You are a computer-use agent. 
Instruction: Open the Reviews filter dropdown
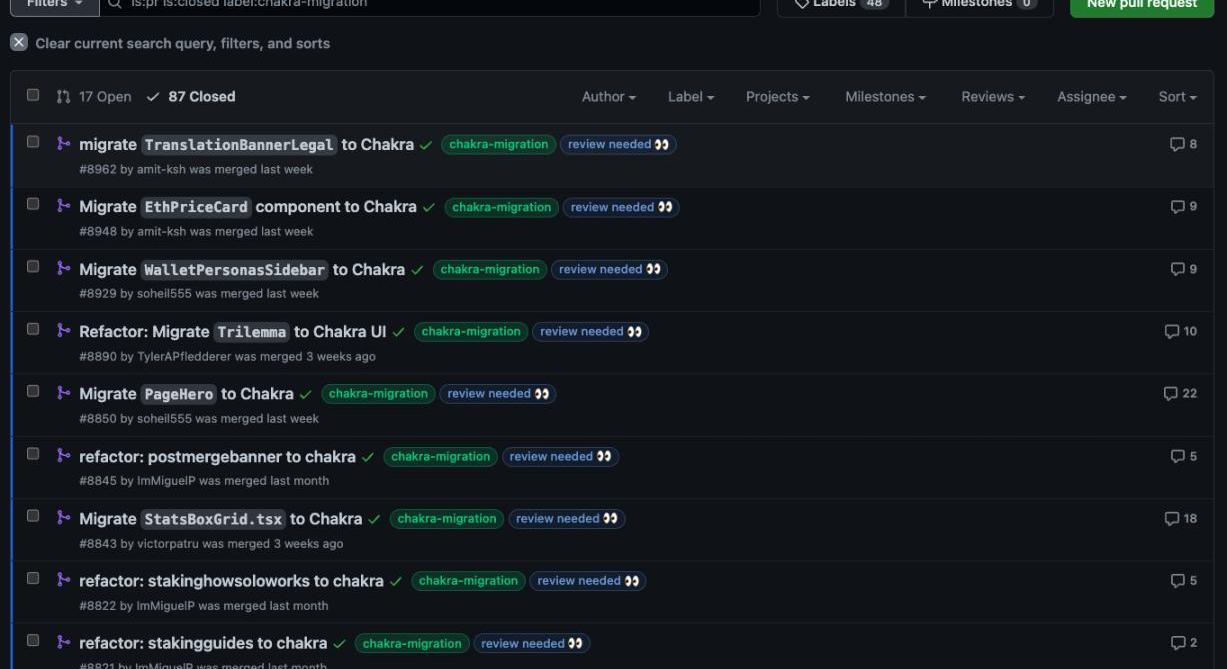pyautogui.click(x=993, y=97)
